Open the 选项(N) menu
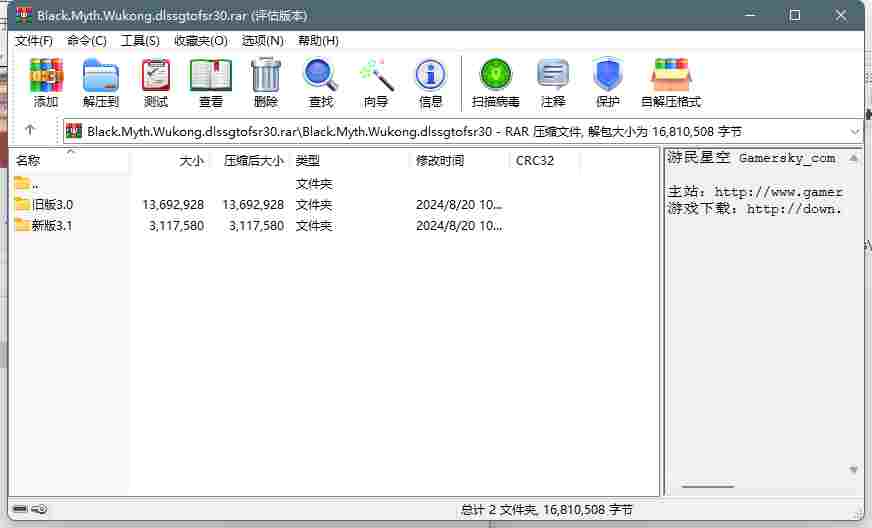The image size is (872, 528). 262,41
